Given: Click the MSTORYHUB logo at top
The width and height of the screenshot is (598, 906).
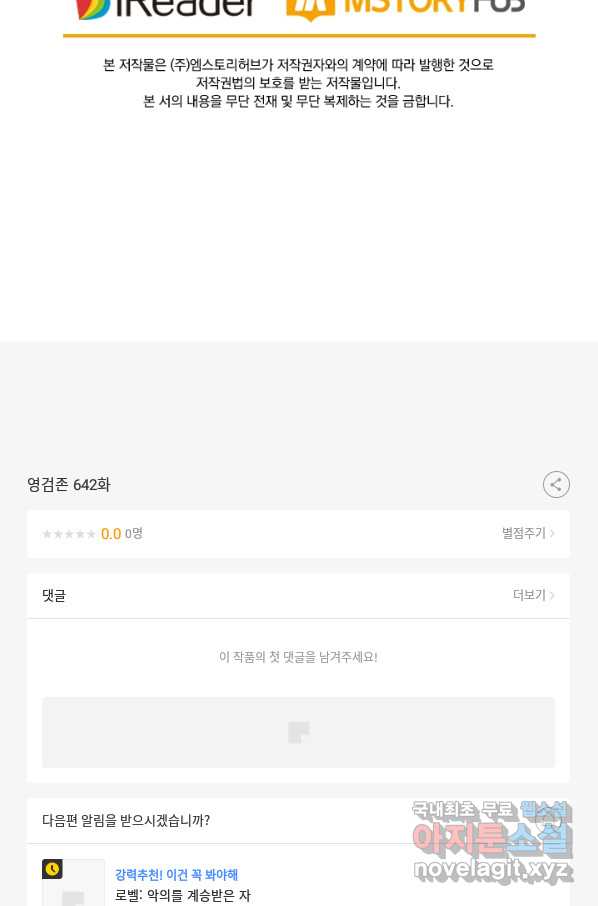Looking at the screenshot, I should (406, 9).
